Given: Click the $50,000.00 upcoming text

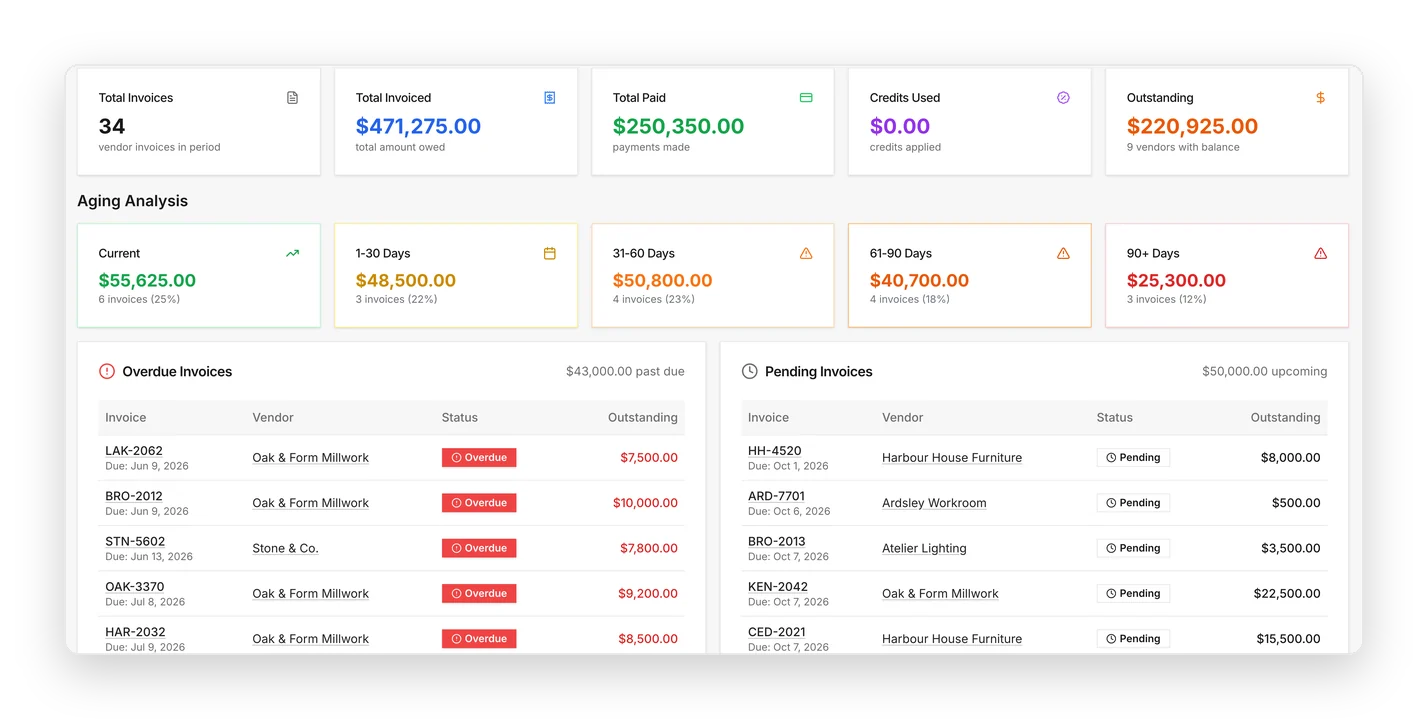Looking at the screenshot, I should tap(1265, 372).
